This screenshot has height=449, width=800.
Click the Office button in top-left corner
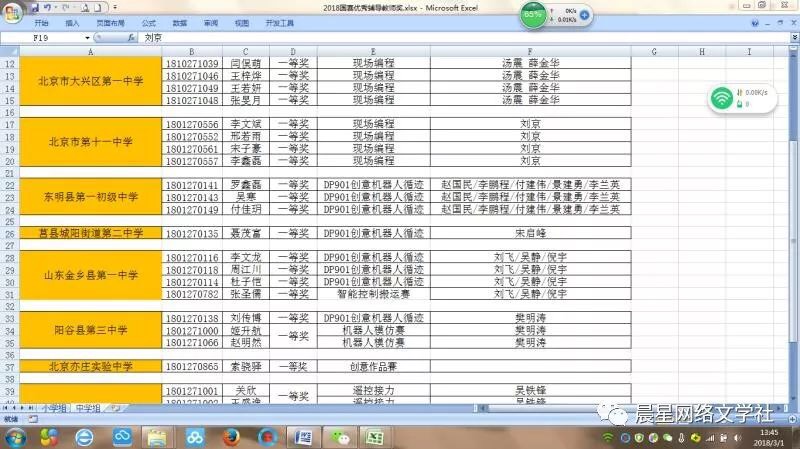[12, 8]
